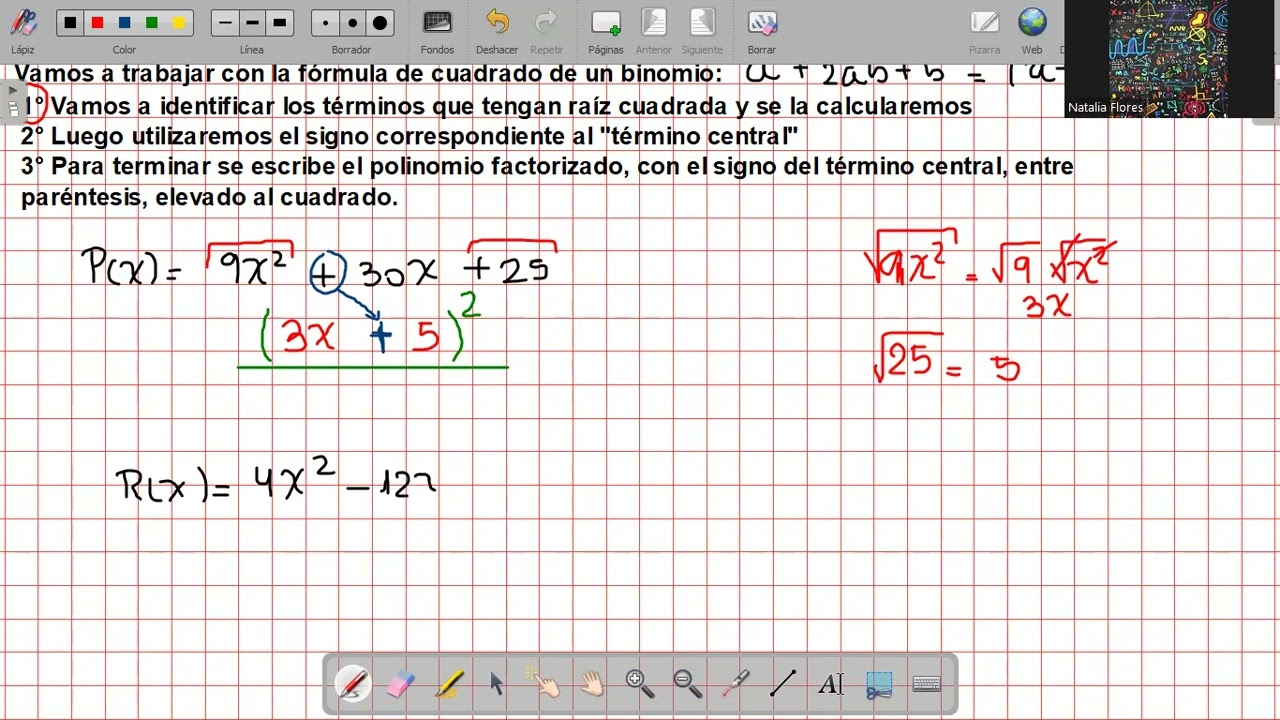The height and width of the screenshot is (720, 1280).
Task: Select the click-finger interaction tool
Action: pyautogui.click(x=543, y=682)
